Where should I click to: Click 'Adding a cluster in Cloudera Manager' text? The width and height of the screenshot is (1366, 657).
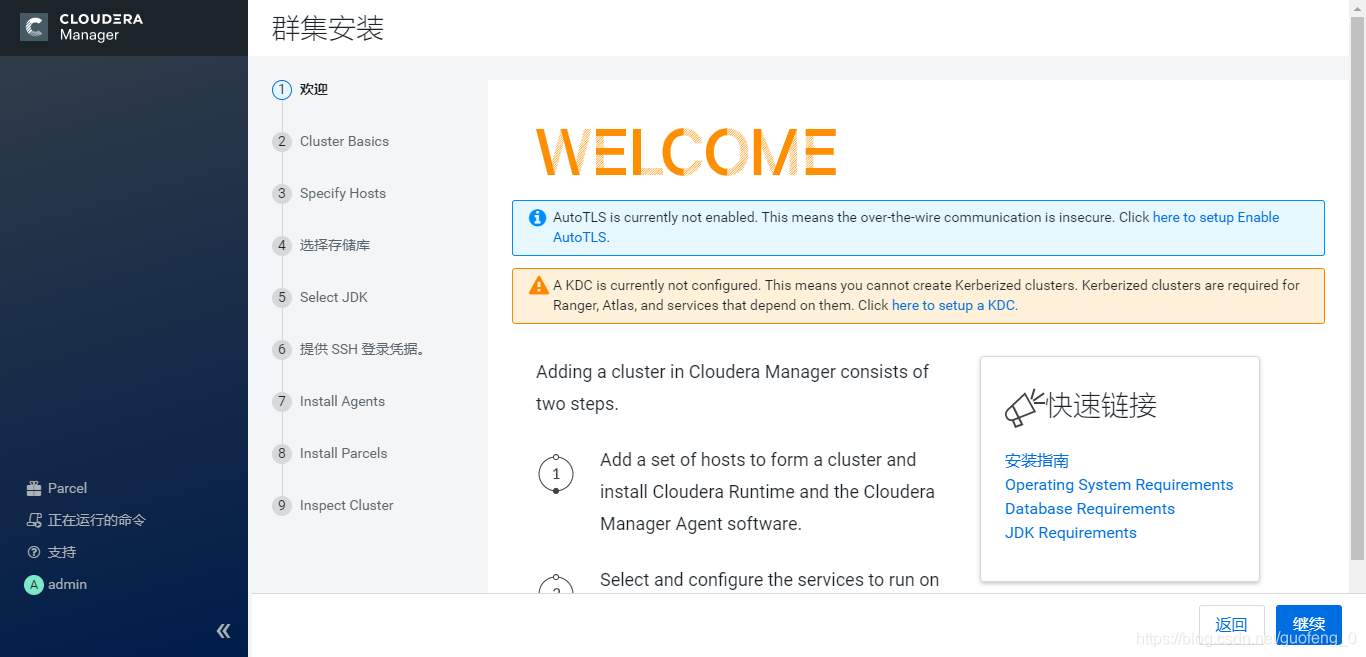tap(732, 388)
